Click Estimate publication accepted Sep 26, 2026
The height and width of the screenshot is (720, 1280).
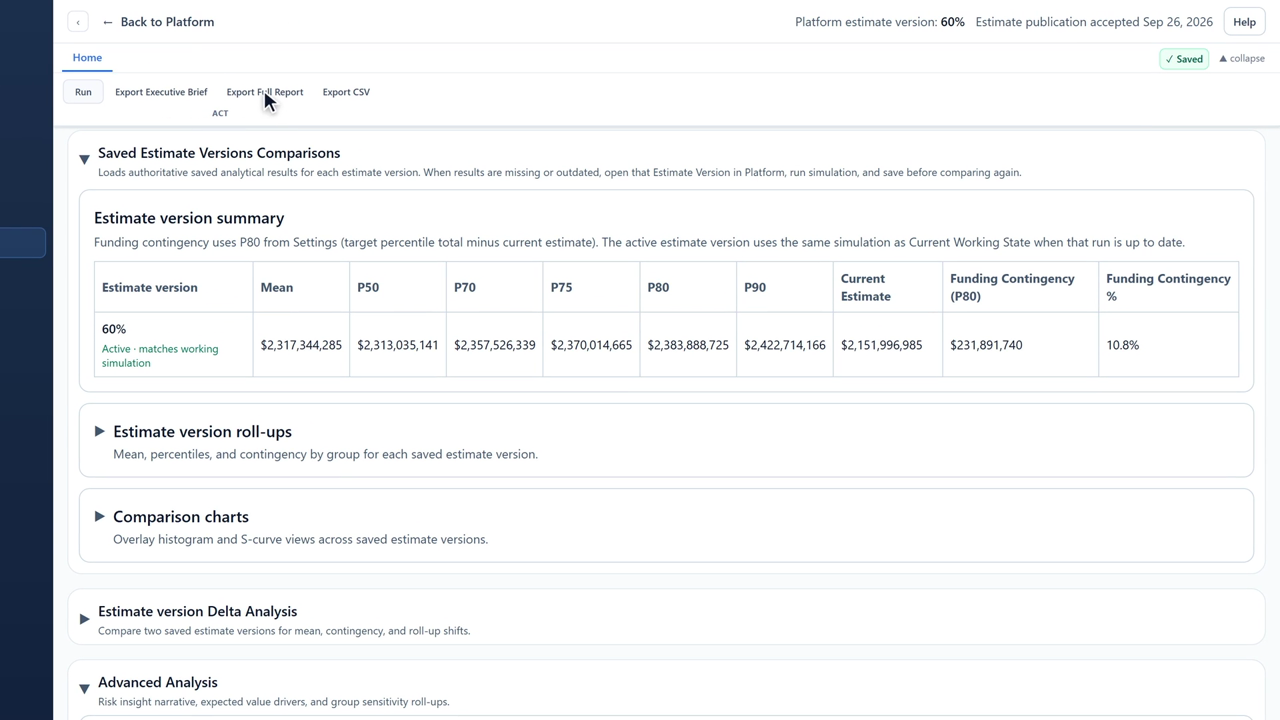click(1094, 22)
